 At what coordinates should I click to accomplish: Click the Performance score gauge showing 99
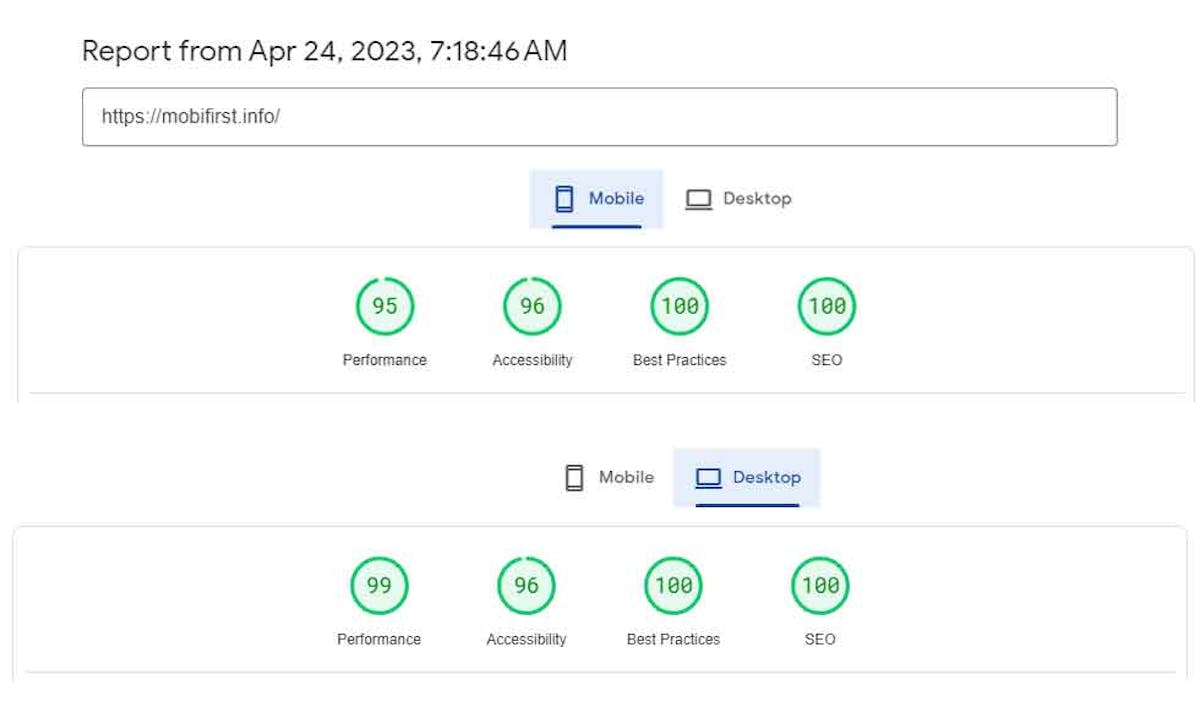(x=379, y=585)
